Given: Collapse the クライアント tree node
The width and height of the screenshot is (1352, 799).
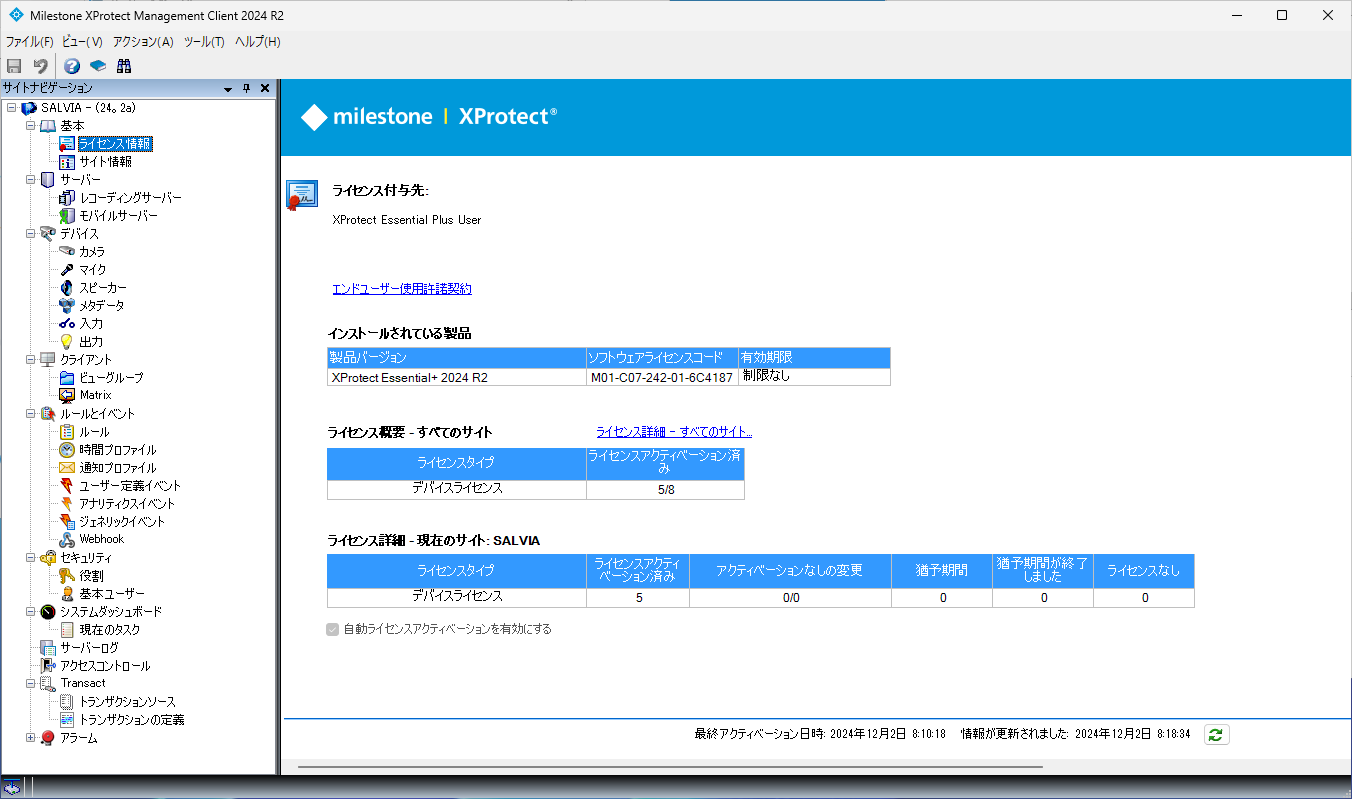Looking at the screenshot, I should (31, 360).
